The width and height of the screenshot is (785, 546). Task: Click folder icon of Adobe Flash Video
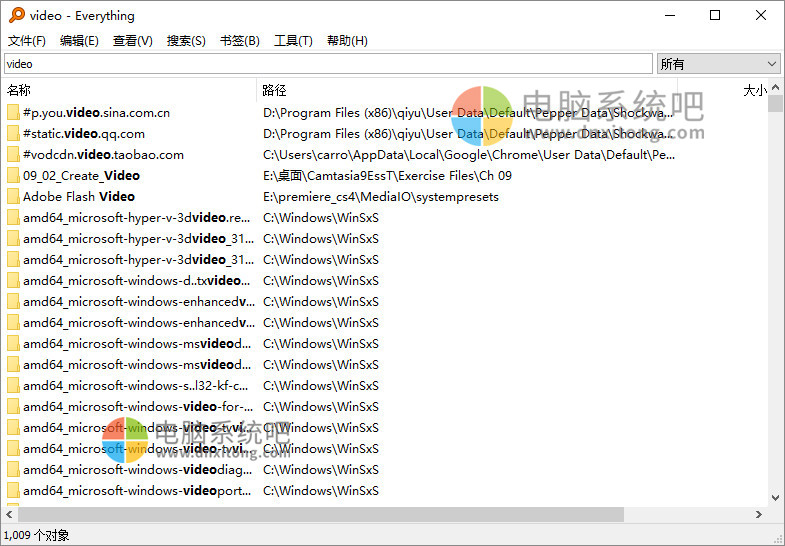tap(13, 197)
